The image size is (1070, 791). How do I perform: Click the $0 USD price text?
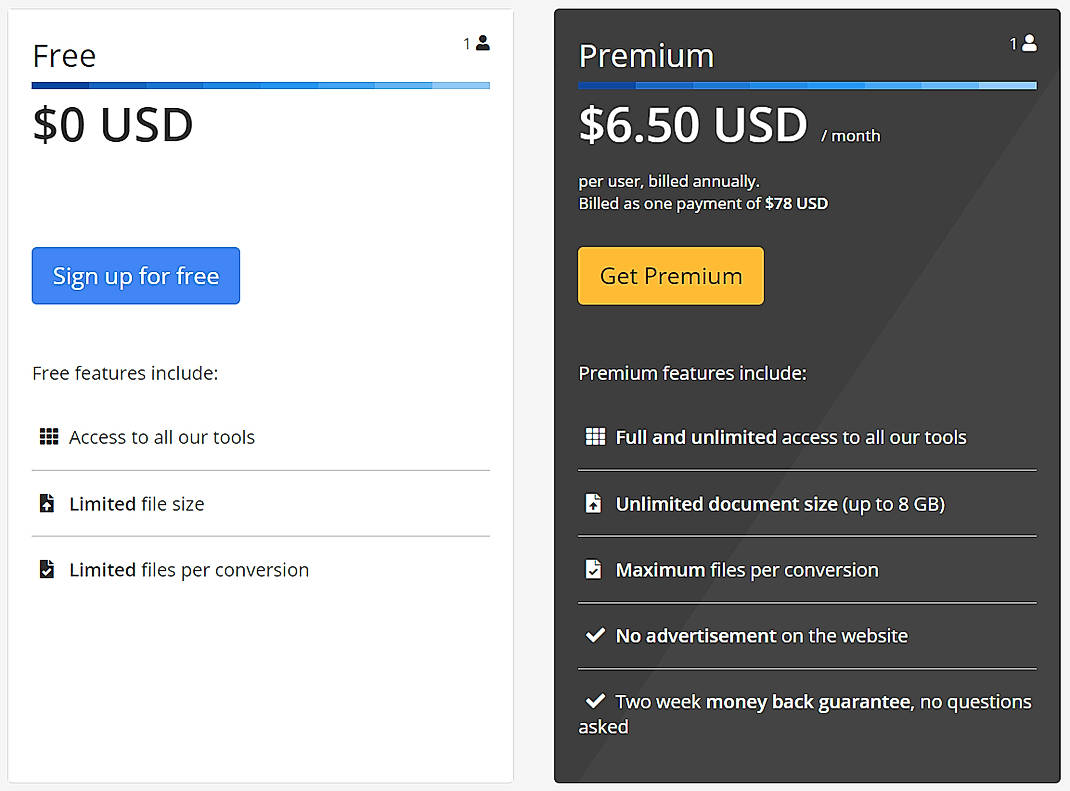[112, 124]
